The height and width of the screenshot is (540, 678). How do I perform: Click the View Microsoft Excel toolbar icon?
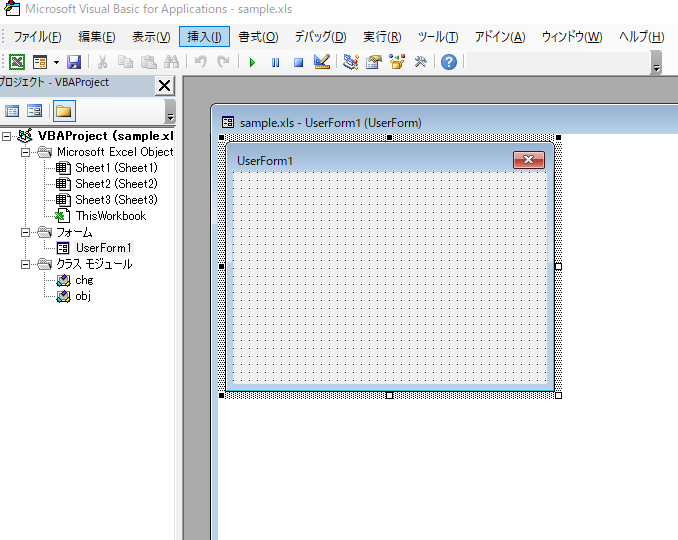click(x=17, y=62)
